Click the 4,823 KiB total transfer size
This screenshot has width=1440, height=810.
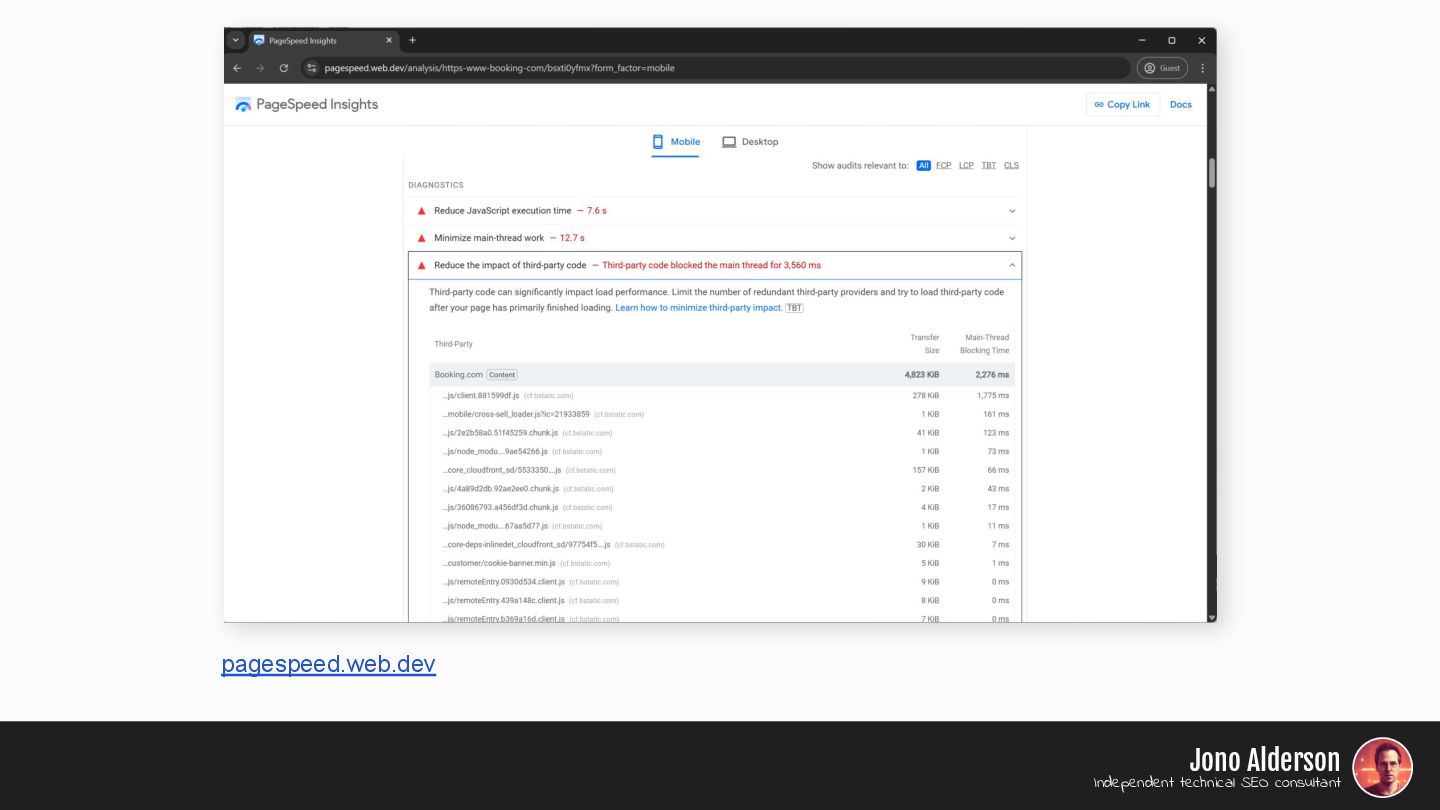tap(922, 375)
